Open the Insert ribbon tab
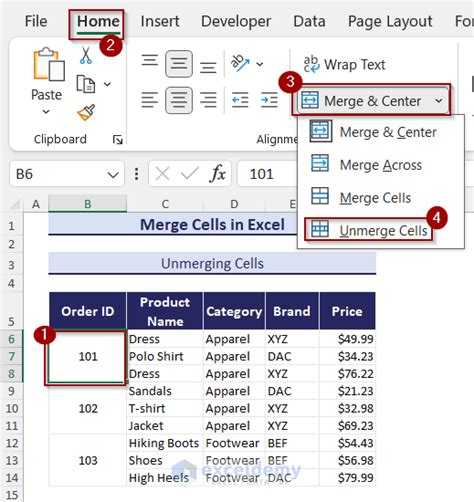474x502 pixels. pos(160,22)
